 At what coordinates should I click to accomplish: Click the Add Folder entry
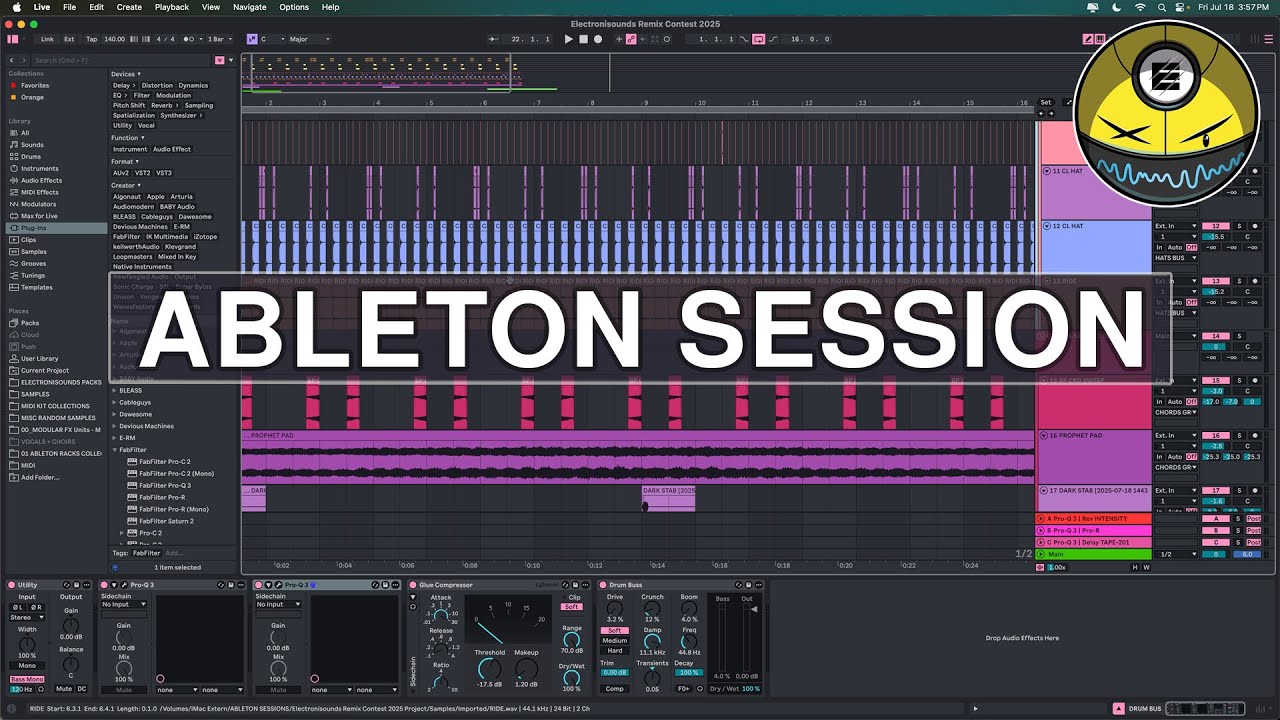coord(40,477)
